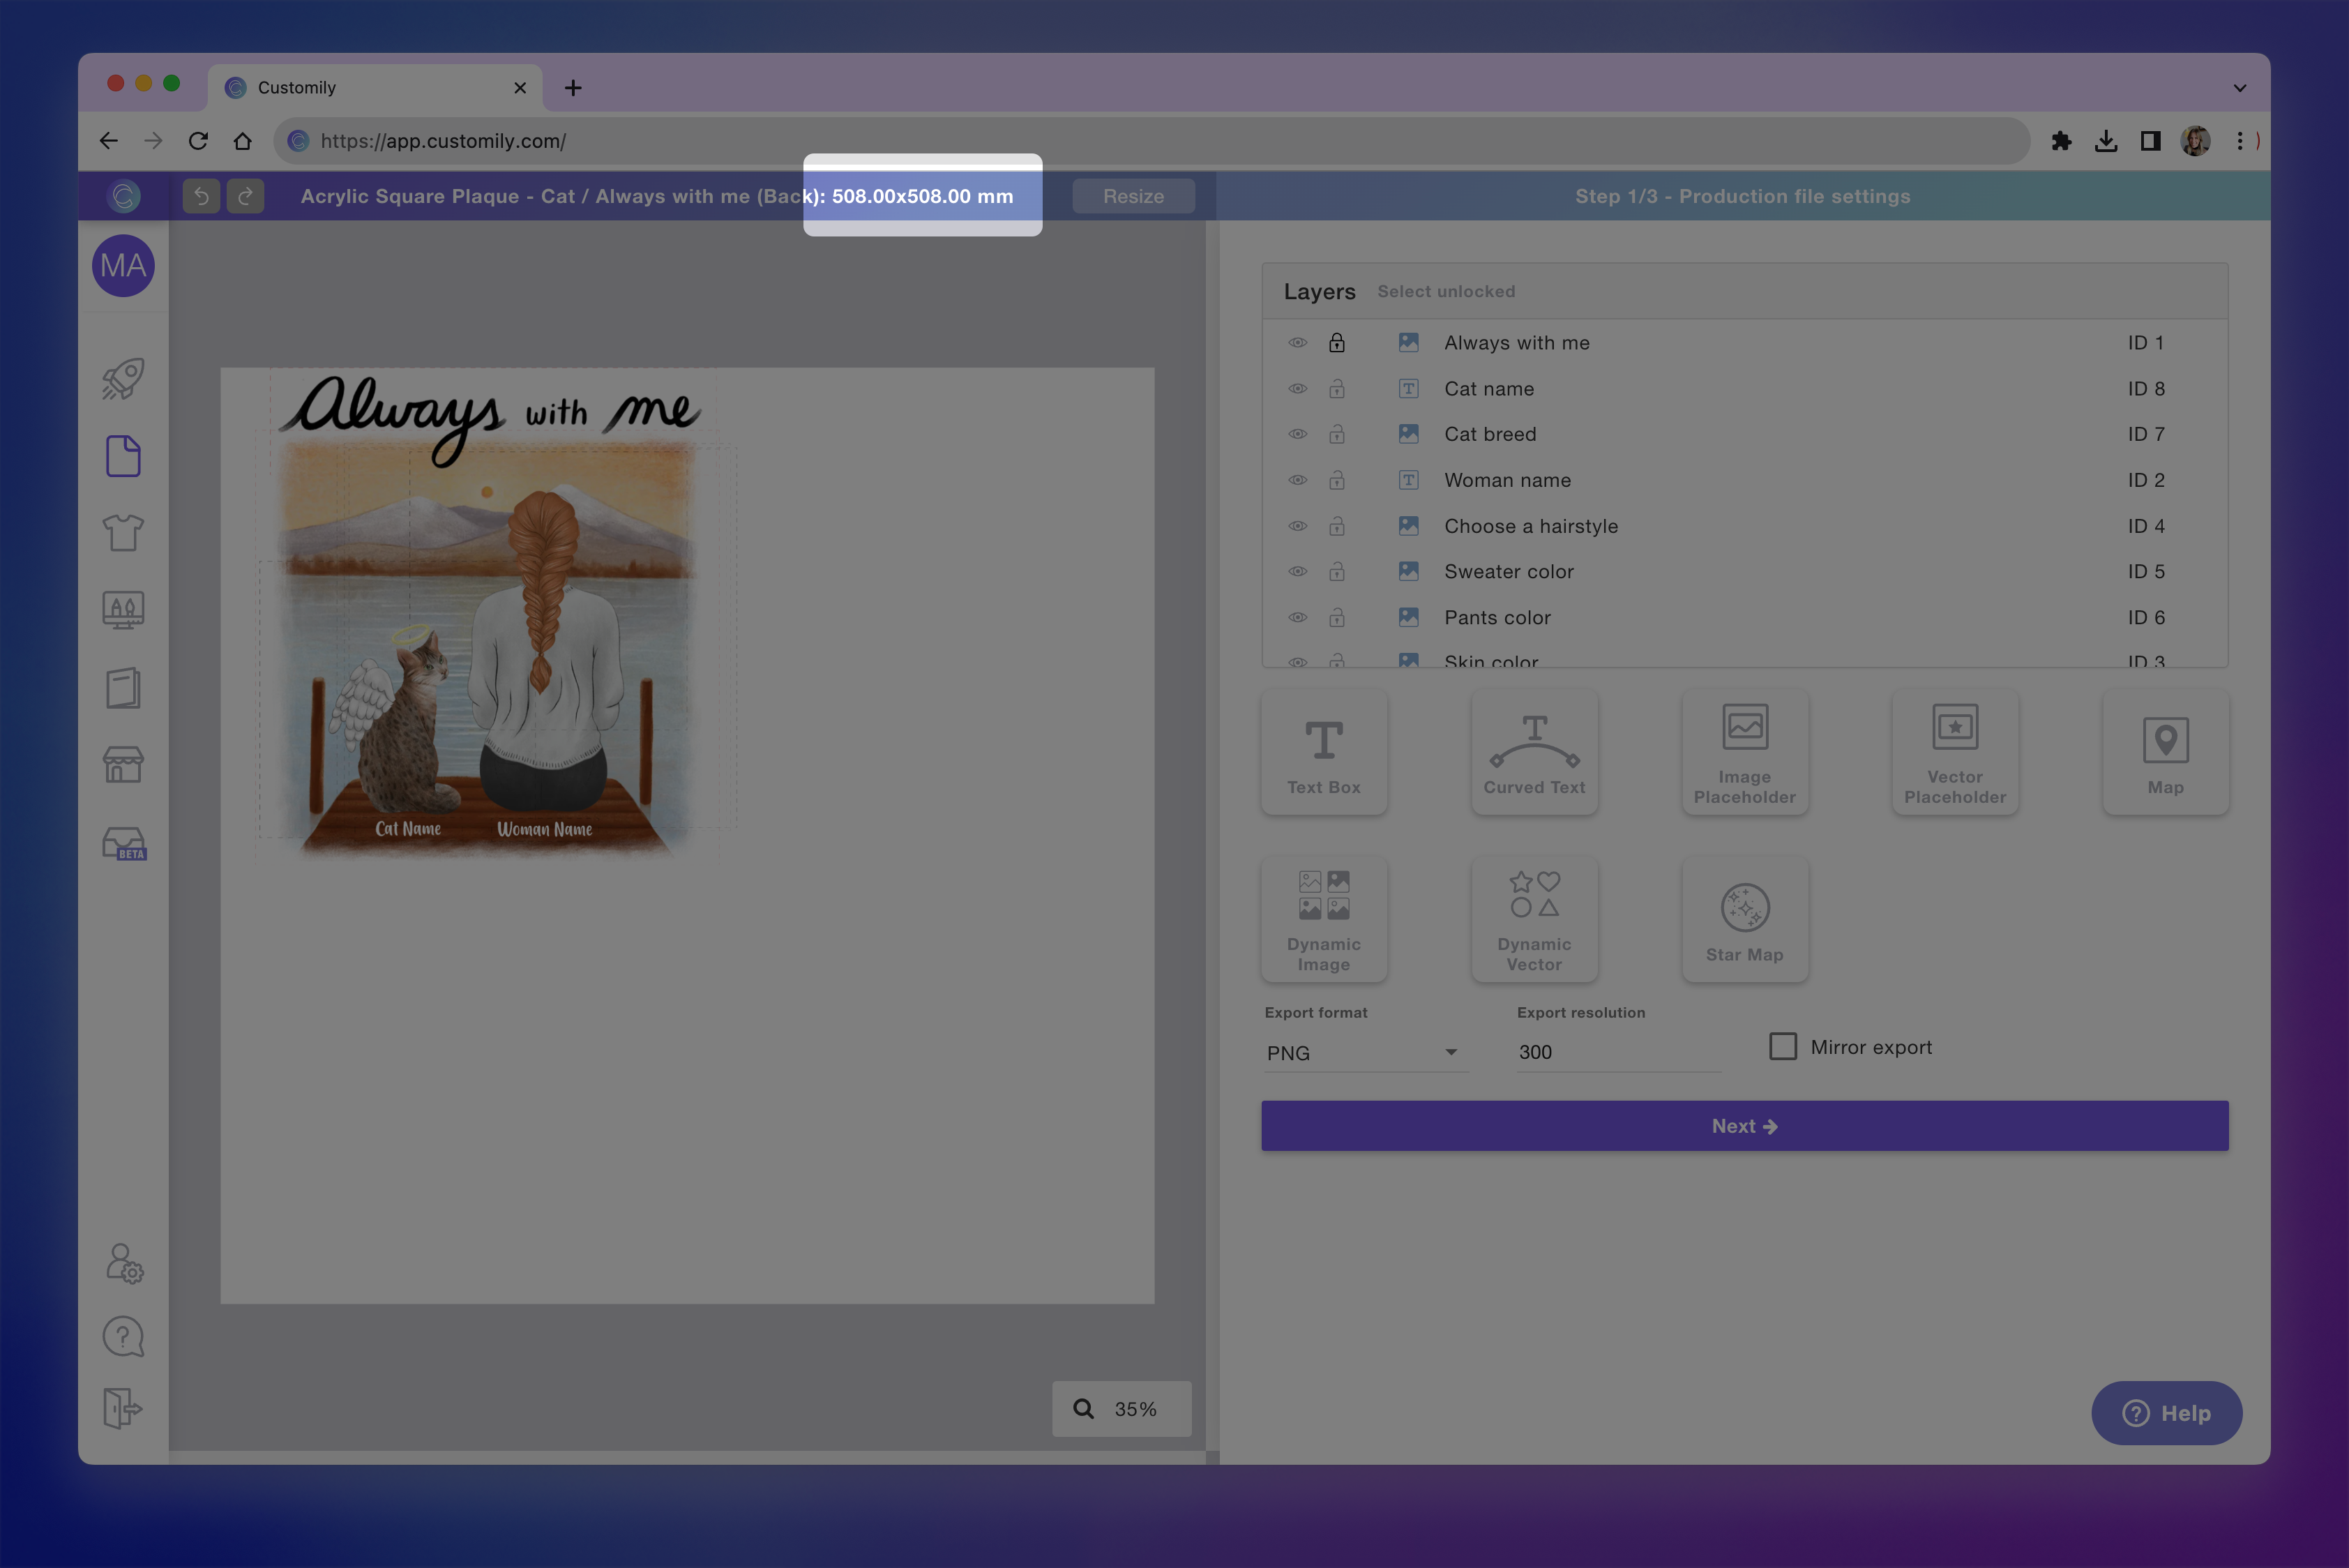Open the t-shirt products sidebar icon
Viewport: 2349px width, 1568px height.
pos(123,533)
